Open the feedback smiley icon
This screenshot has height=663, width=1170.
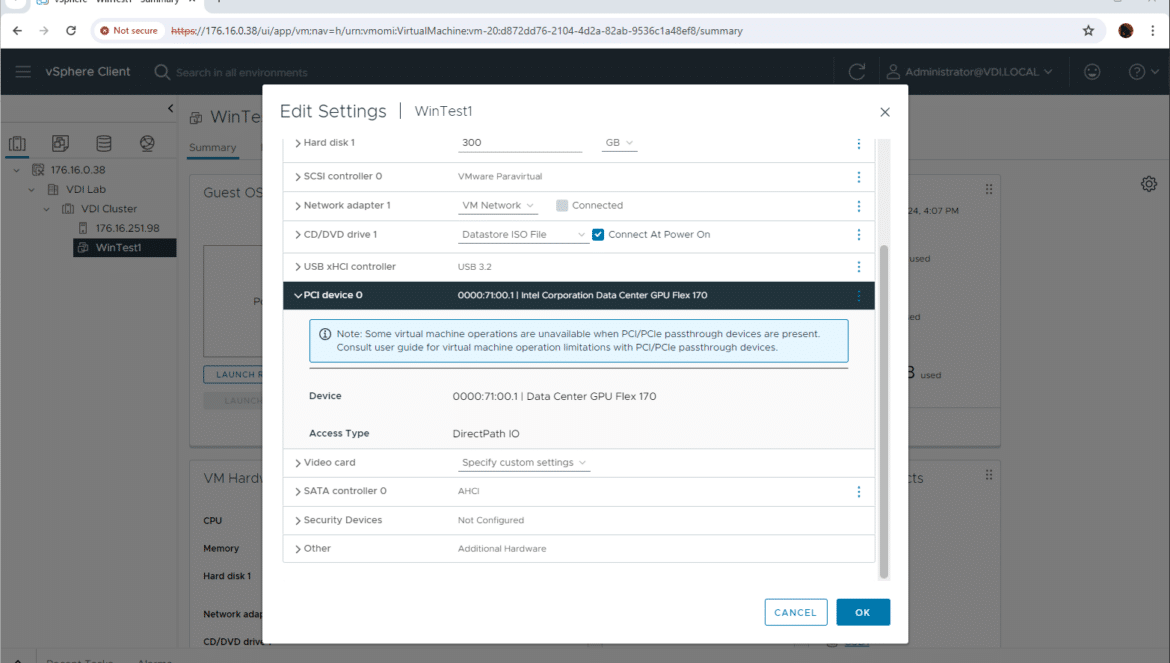tap(1092, 72)
